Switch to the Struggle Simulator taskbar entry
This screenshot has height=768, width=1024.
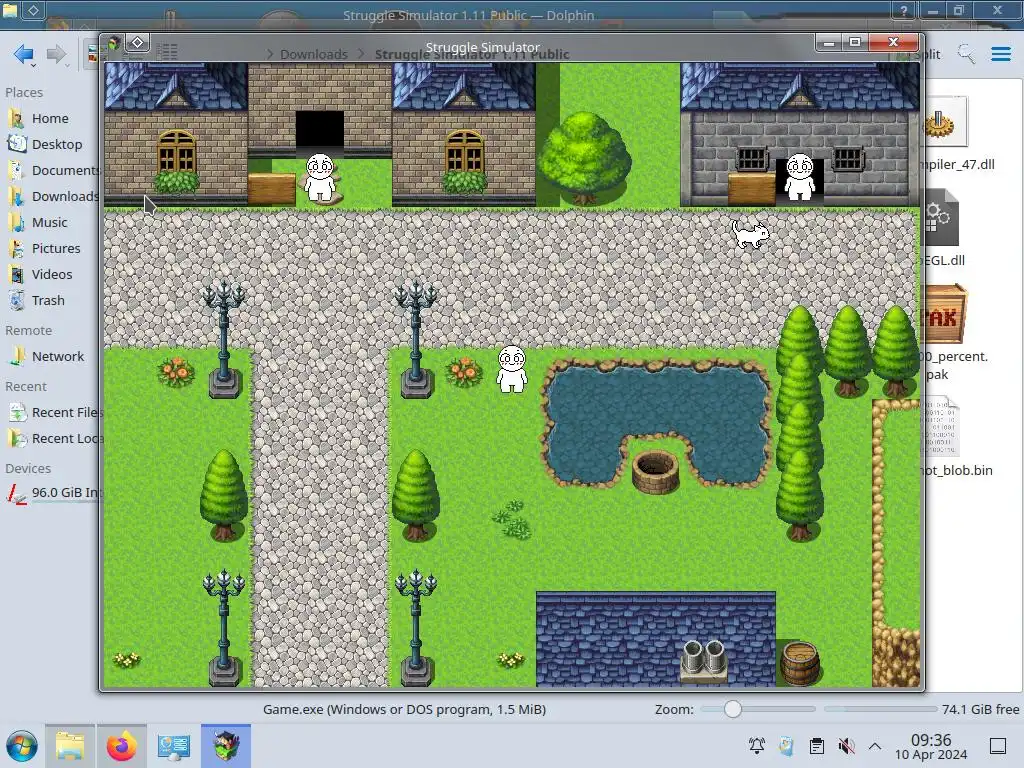tap(226, 746)
